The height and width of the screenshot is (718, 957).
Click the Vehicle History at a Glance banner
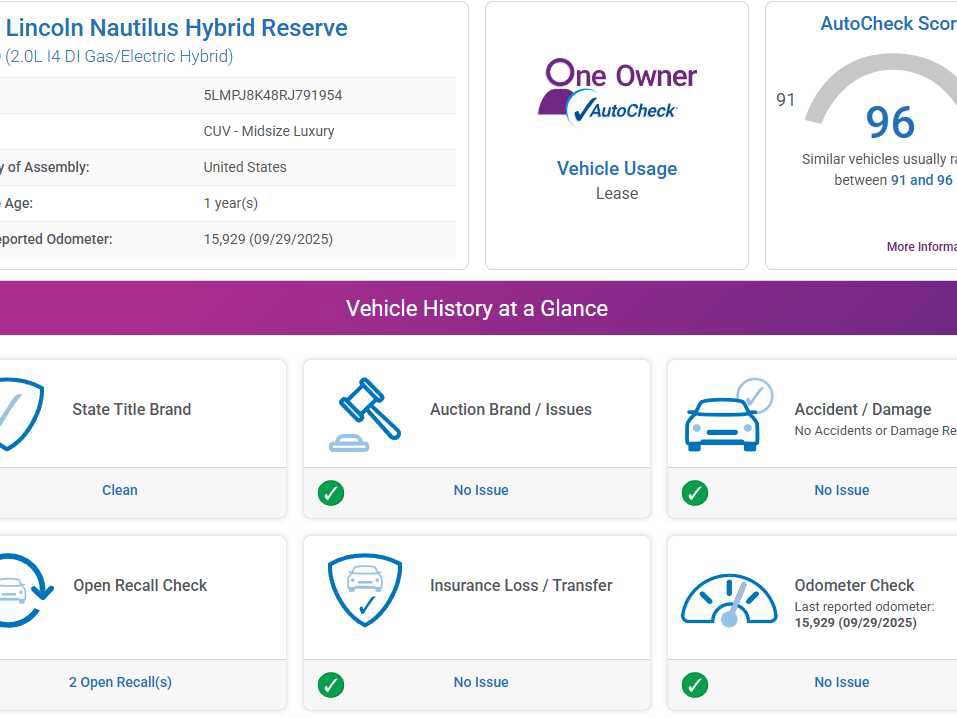coord(477,308)
